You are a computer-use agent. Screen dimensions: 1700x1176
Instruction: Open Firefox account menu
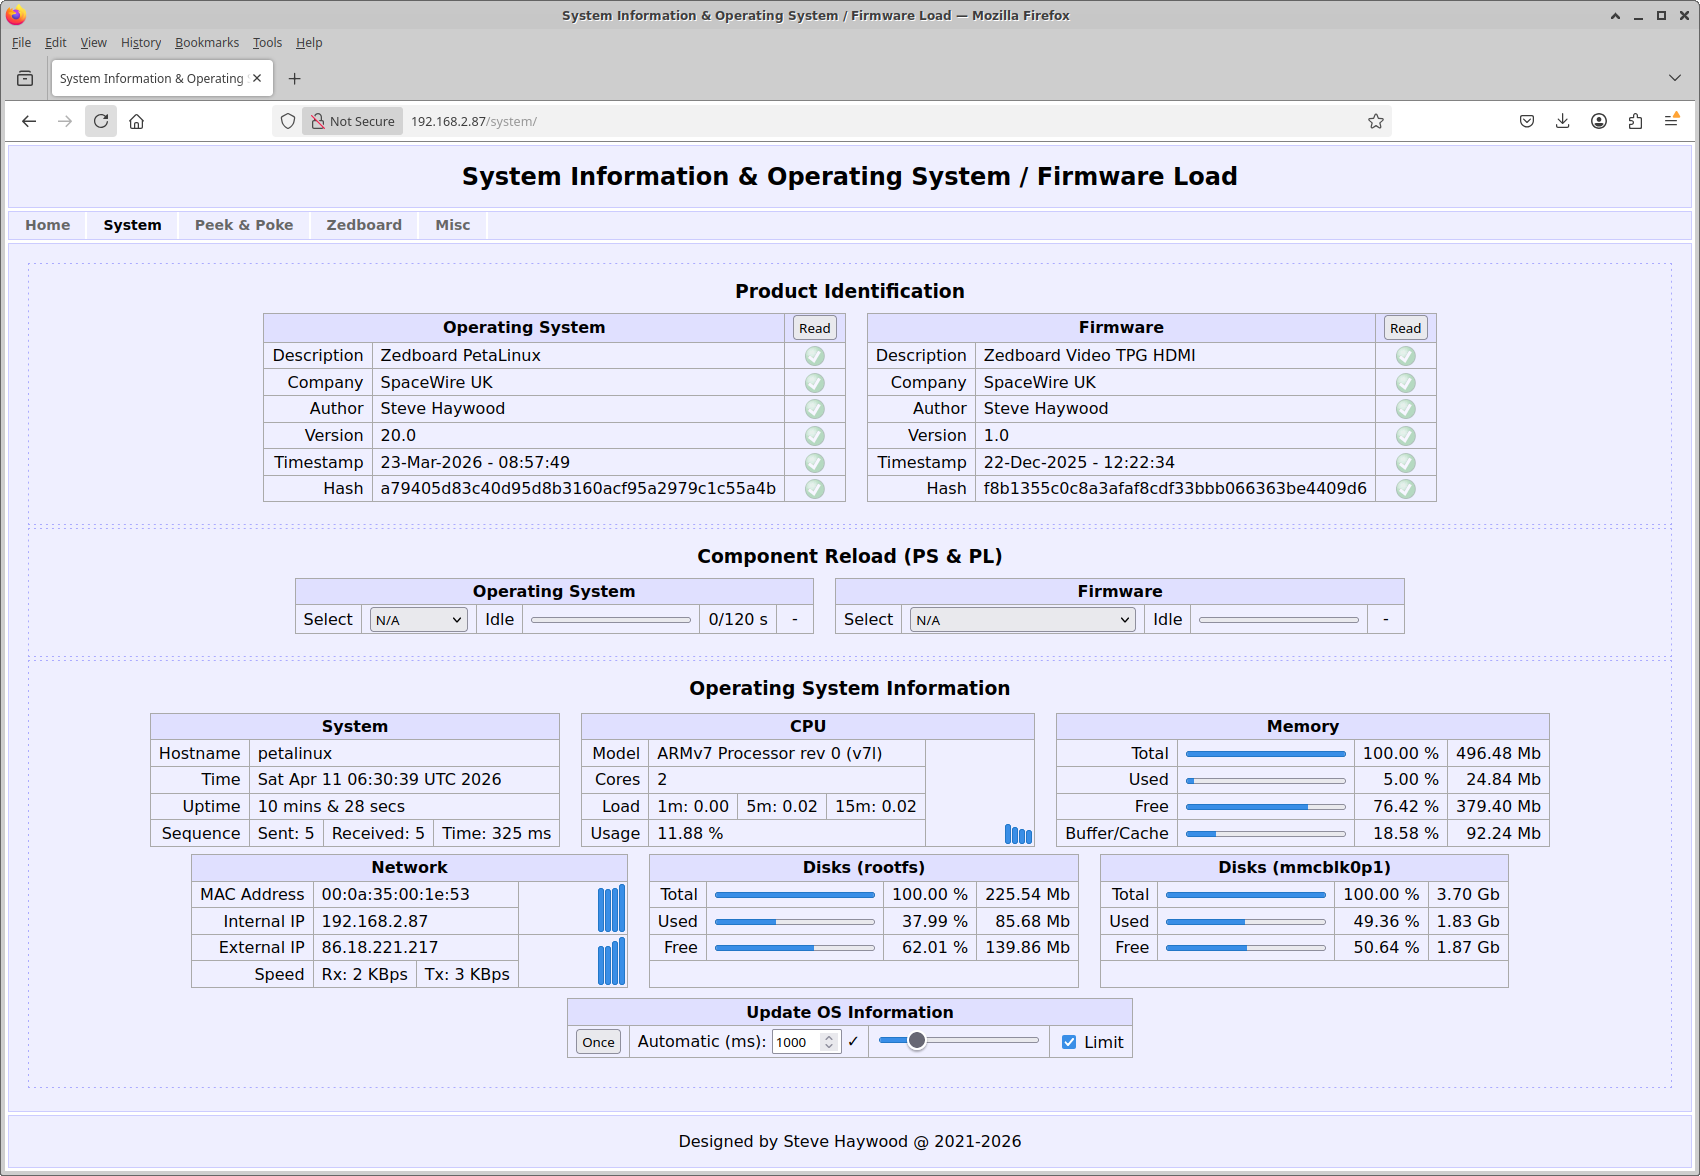point(1599,121)
